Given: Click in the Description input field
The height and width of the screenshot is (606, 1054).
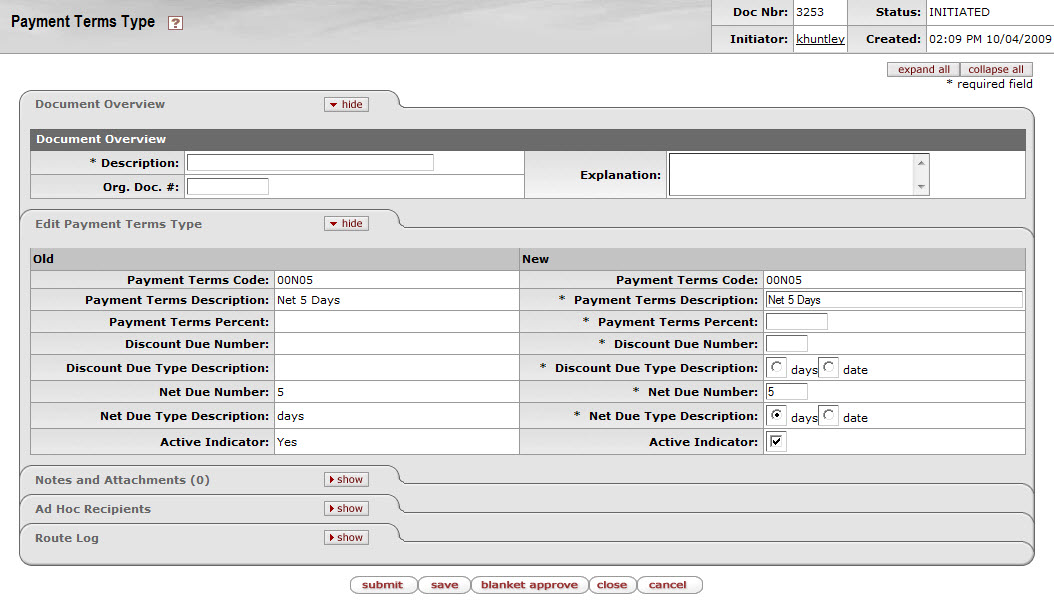Looking at the screenshot, I should click(x=310, y=163).
